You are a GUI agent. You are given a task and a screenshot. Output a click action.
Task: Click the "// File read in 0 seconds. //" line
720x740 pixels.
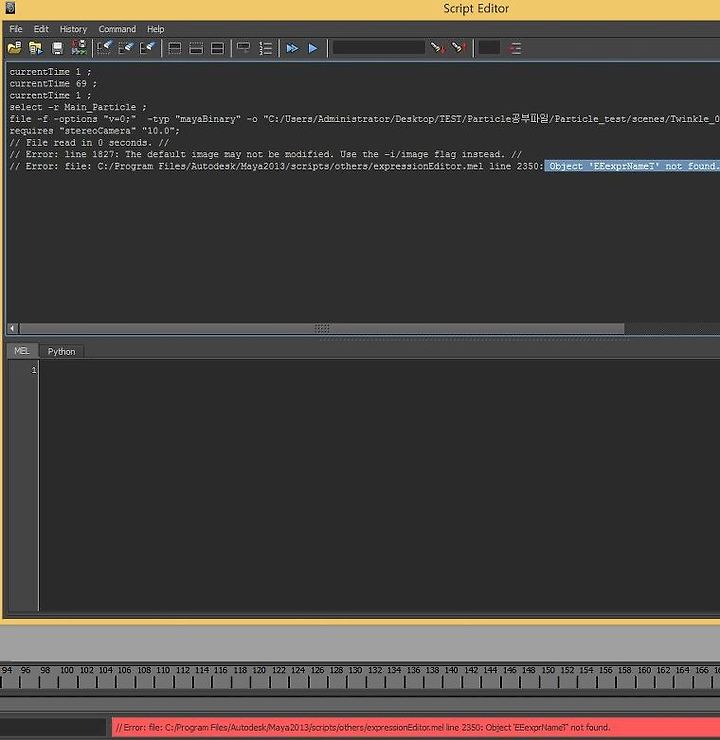click(89, 143)
